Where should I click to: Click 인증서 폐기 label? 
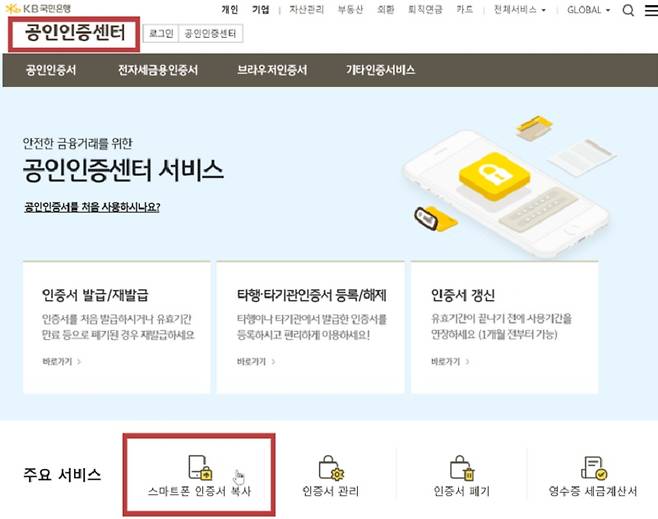point(462,491)
